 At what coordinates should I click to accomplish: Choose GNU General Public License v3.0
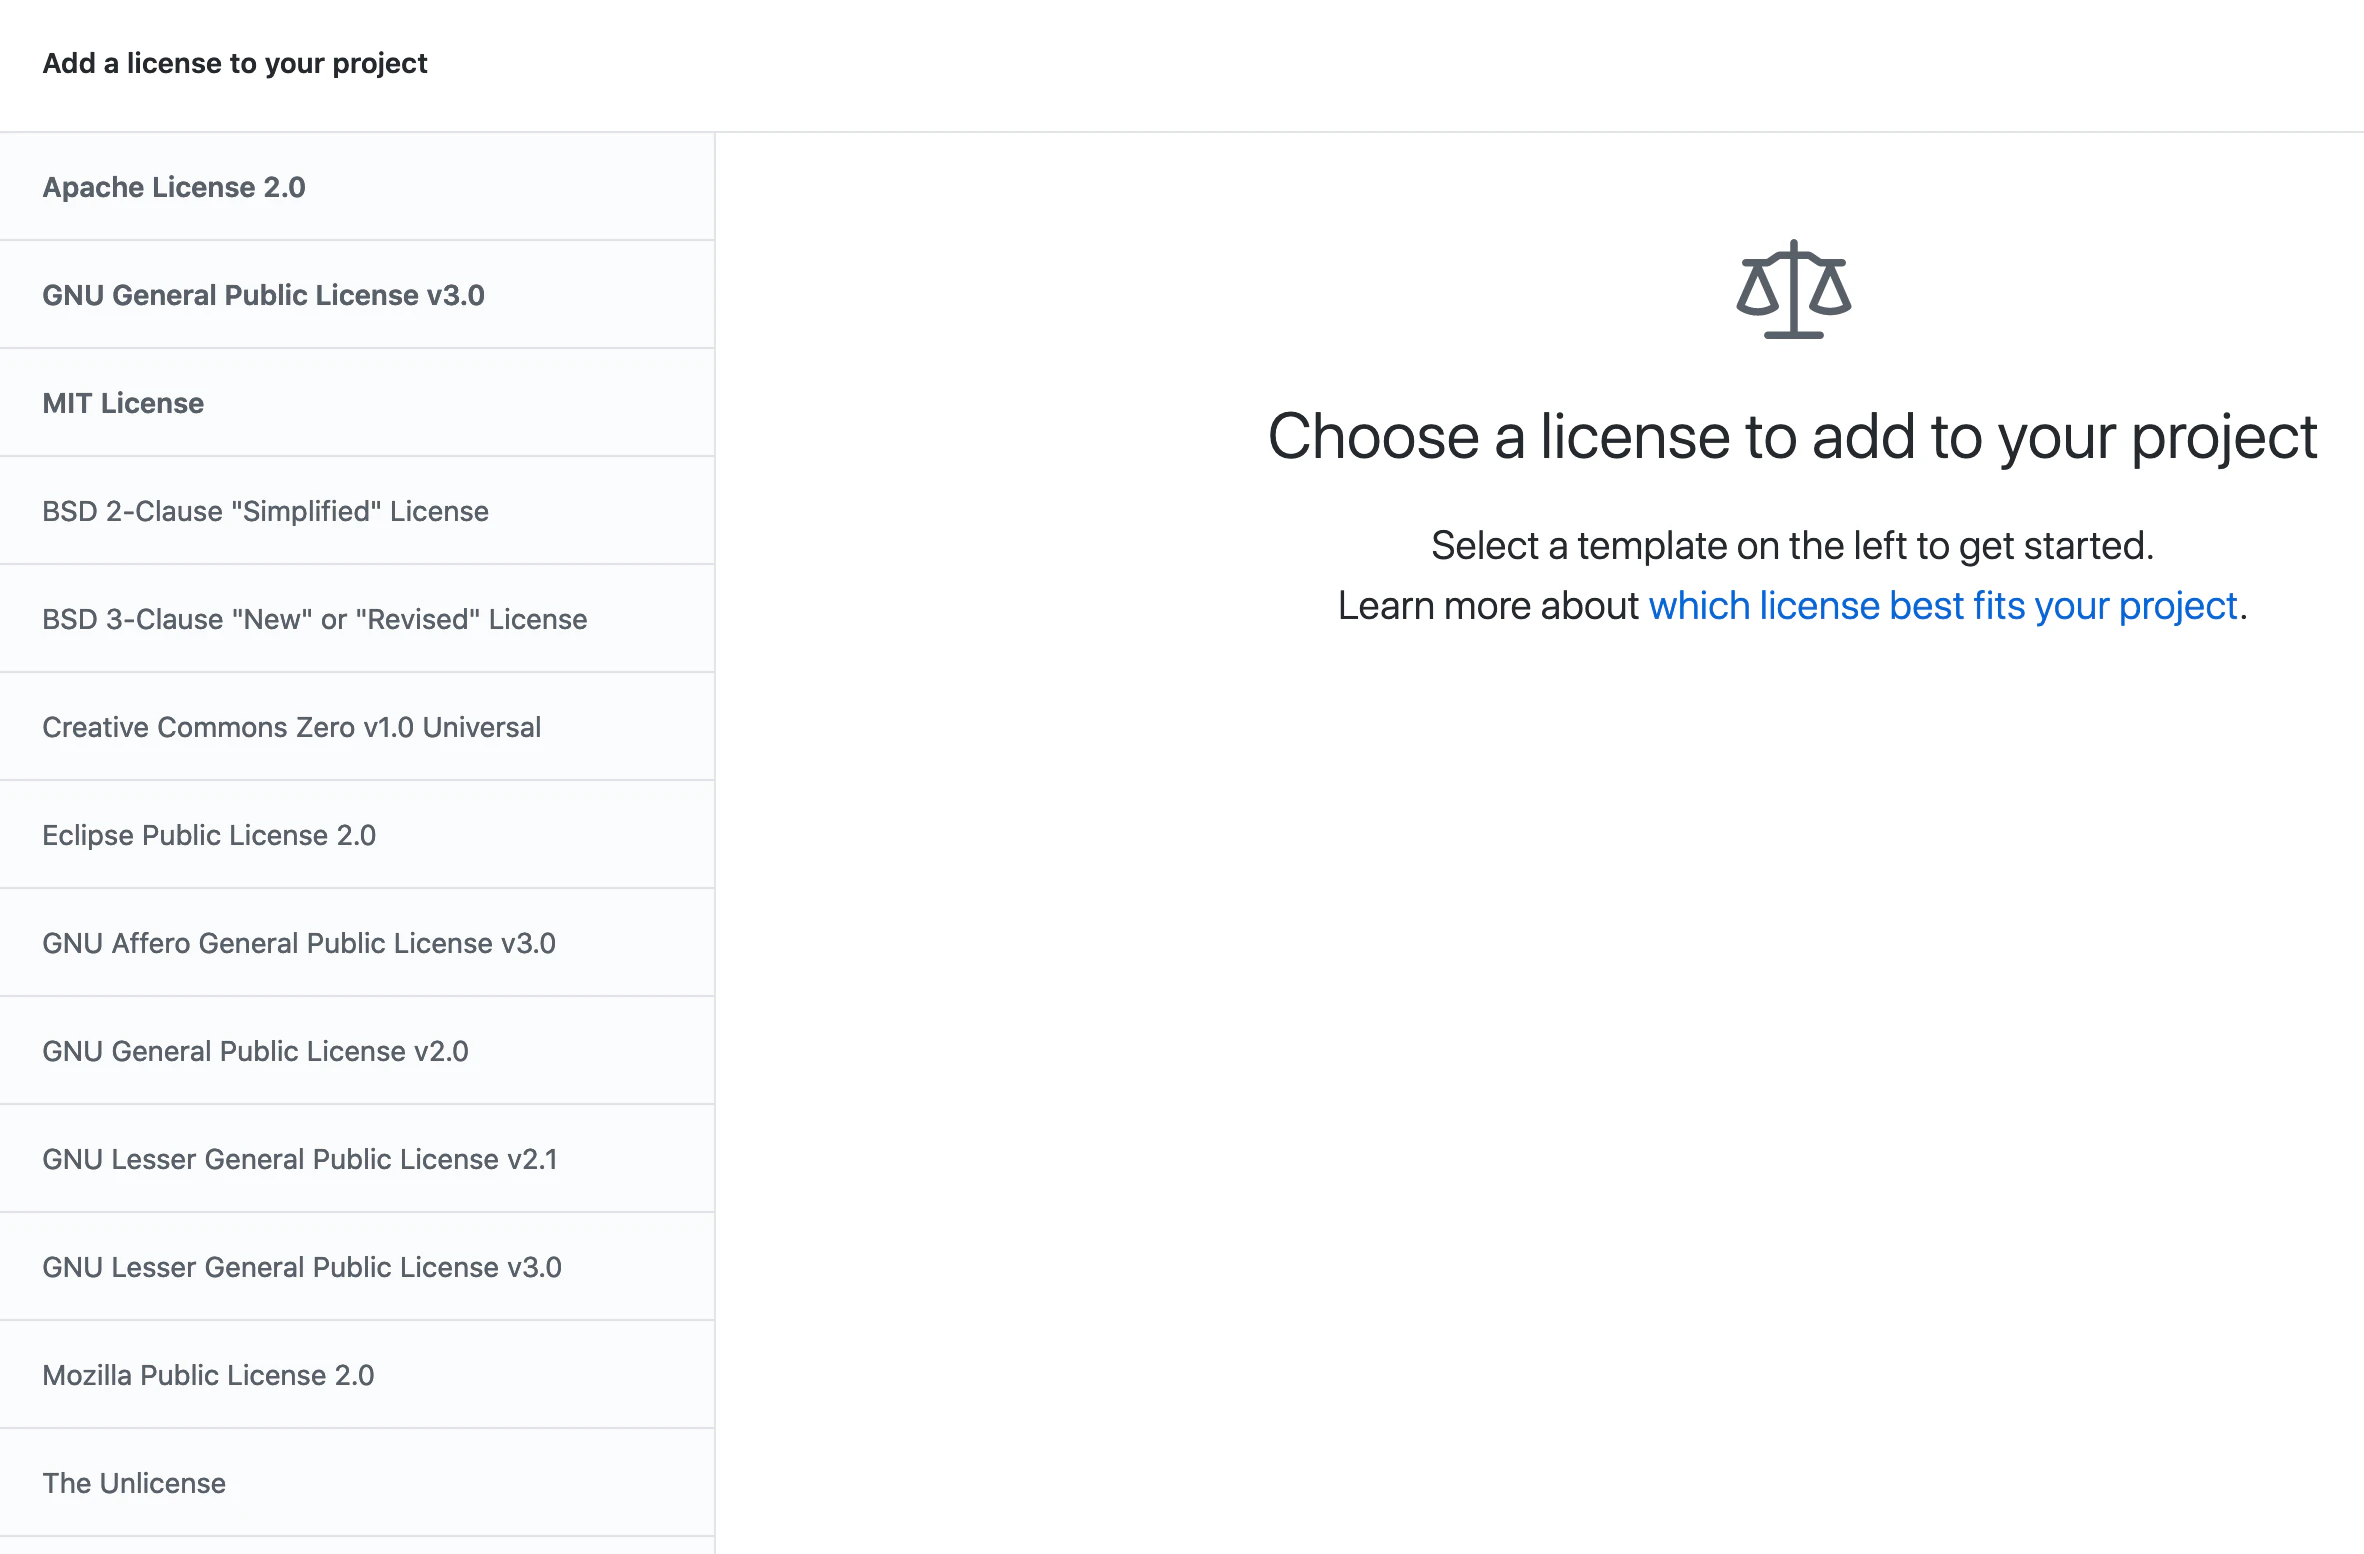[x=263, y=295]
